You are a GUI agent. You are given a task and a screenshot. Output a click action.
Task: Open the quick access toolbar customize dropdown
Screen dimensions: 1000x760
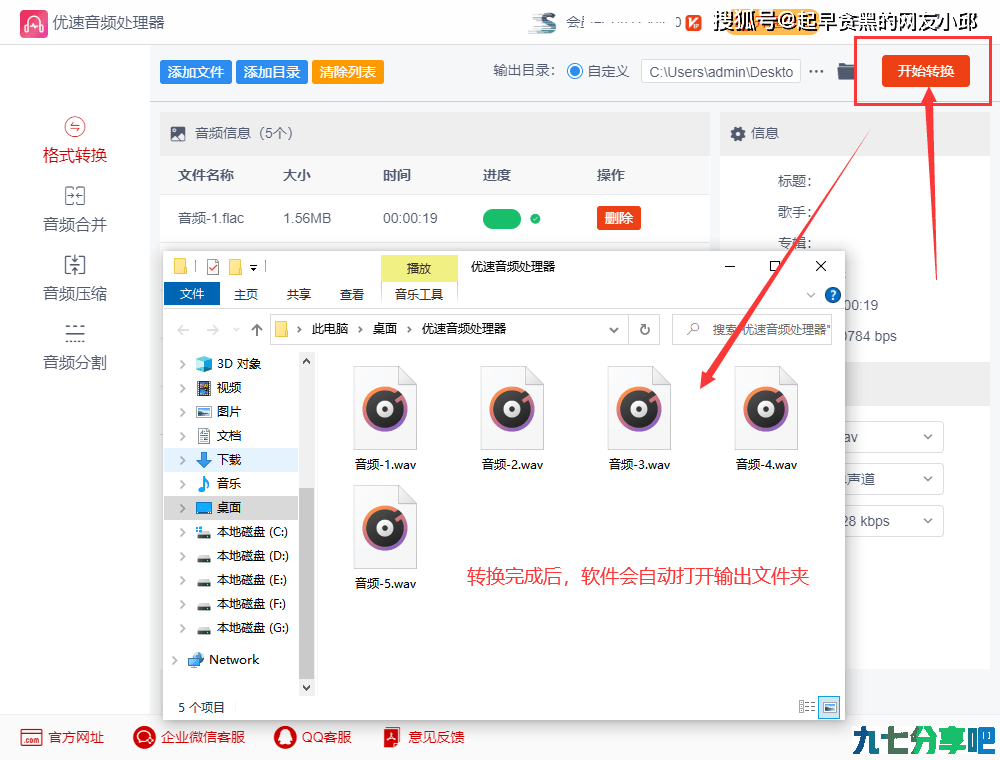[253, 267]
